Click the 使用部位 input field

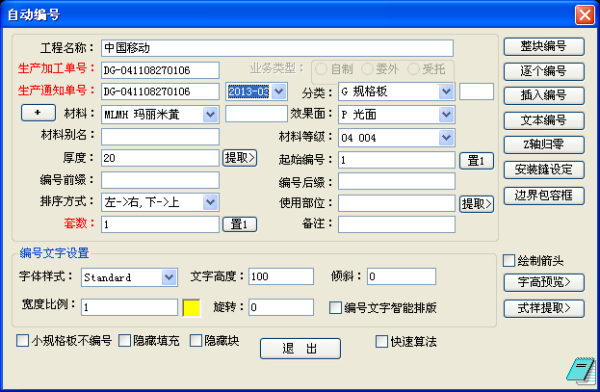397,203
